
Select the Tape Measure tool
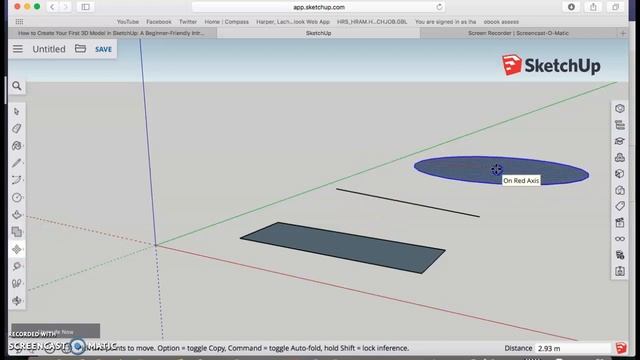click(17, 266)
